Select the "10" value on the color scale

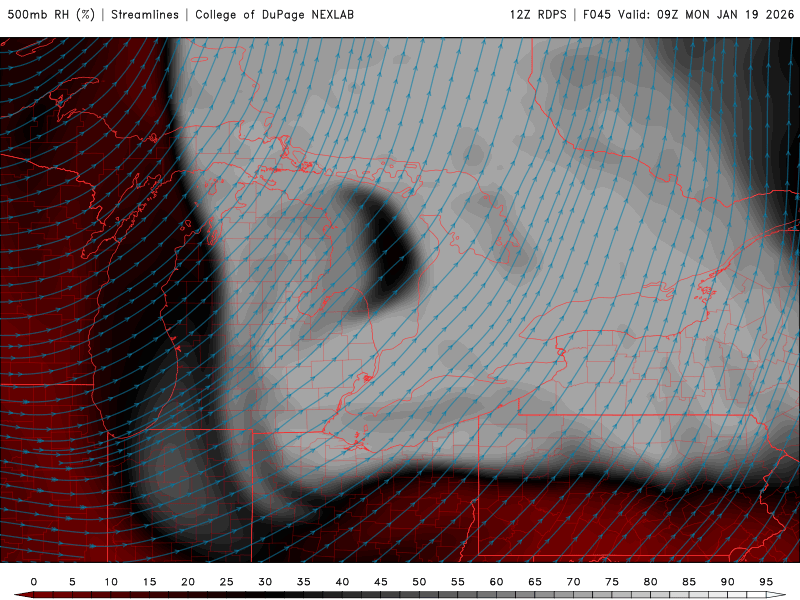111,582
